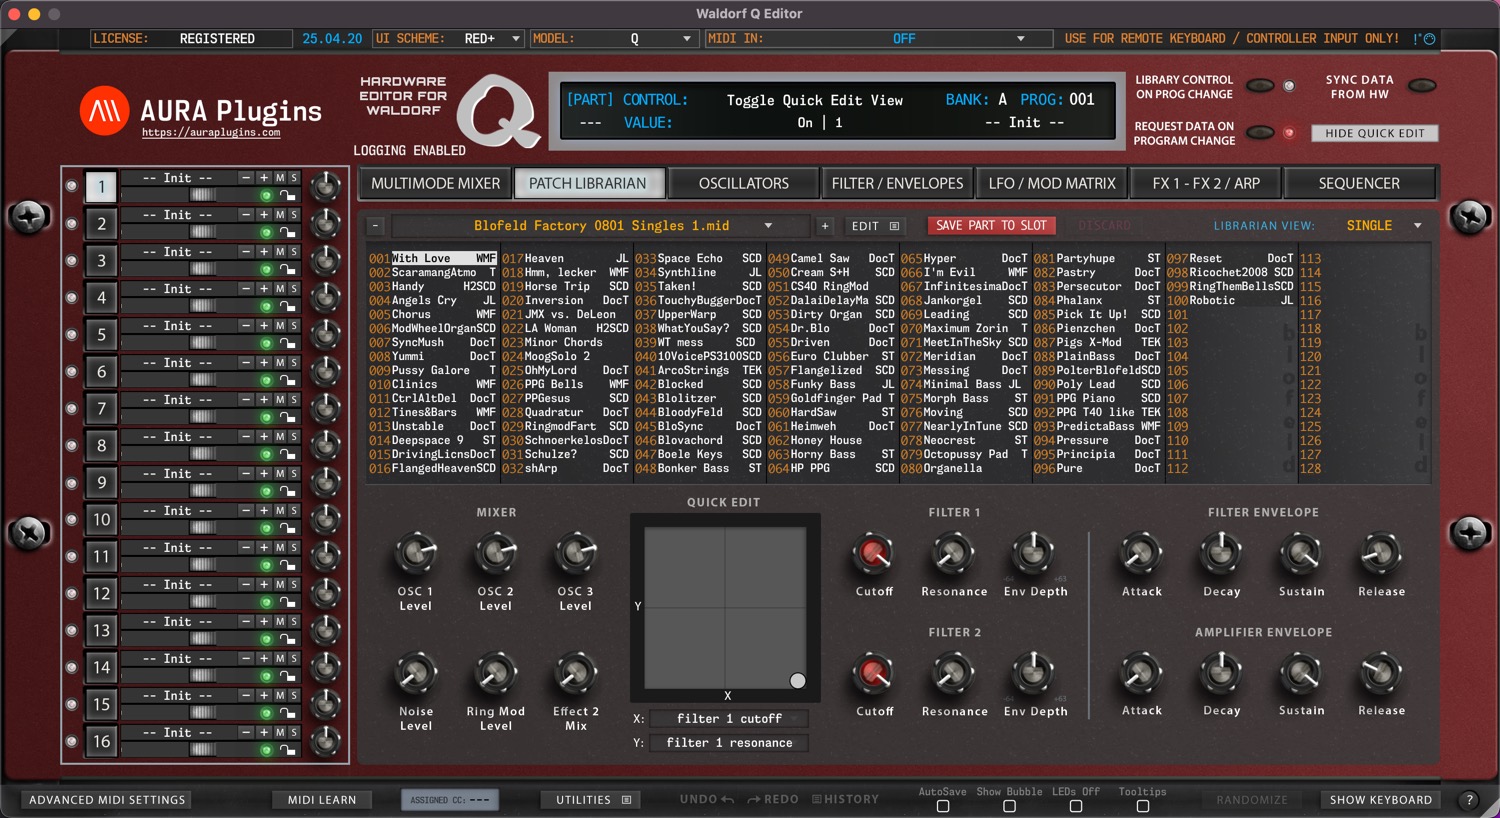Click the Show Keyboard button
The width and height of the screenshot is (1500, 818).
(1380, 800)
